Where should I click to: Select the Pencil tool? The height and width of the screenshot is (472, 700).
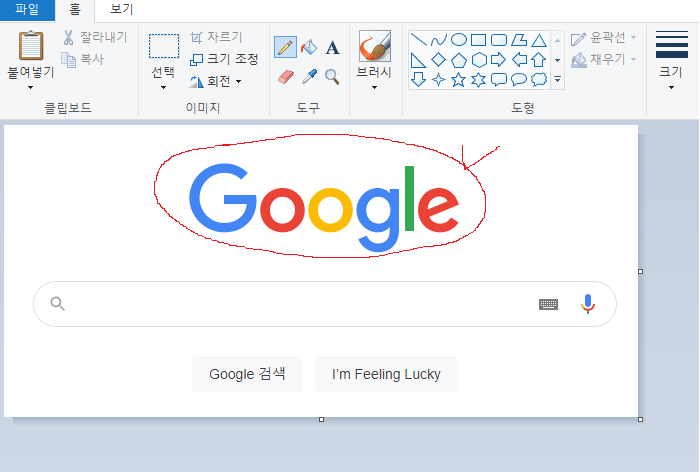[x=285, y=47]
